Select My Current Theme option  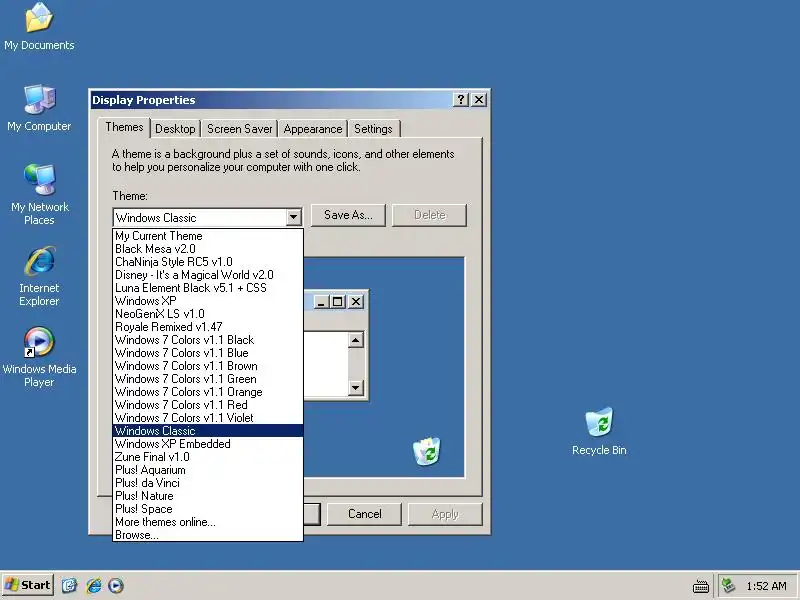[x=208, y=236]
